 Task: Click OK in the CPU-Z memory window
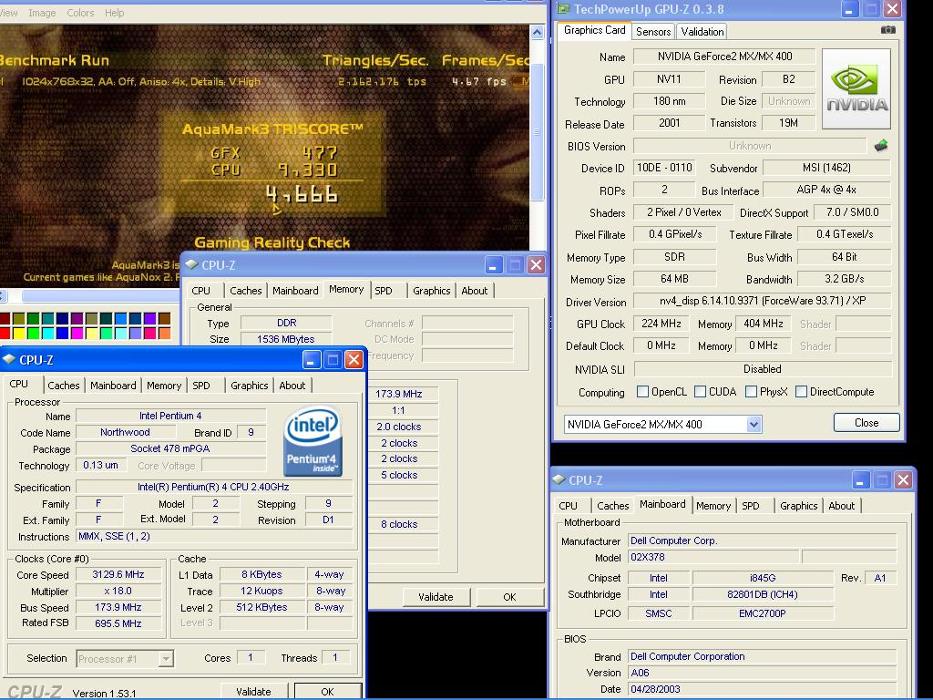(509, 597)
